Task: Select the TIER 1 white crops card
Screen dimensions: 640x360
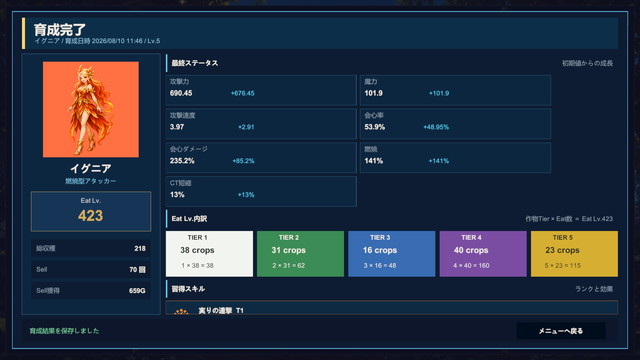Action: click(x=209, y=254)
